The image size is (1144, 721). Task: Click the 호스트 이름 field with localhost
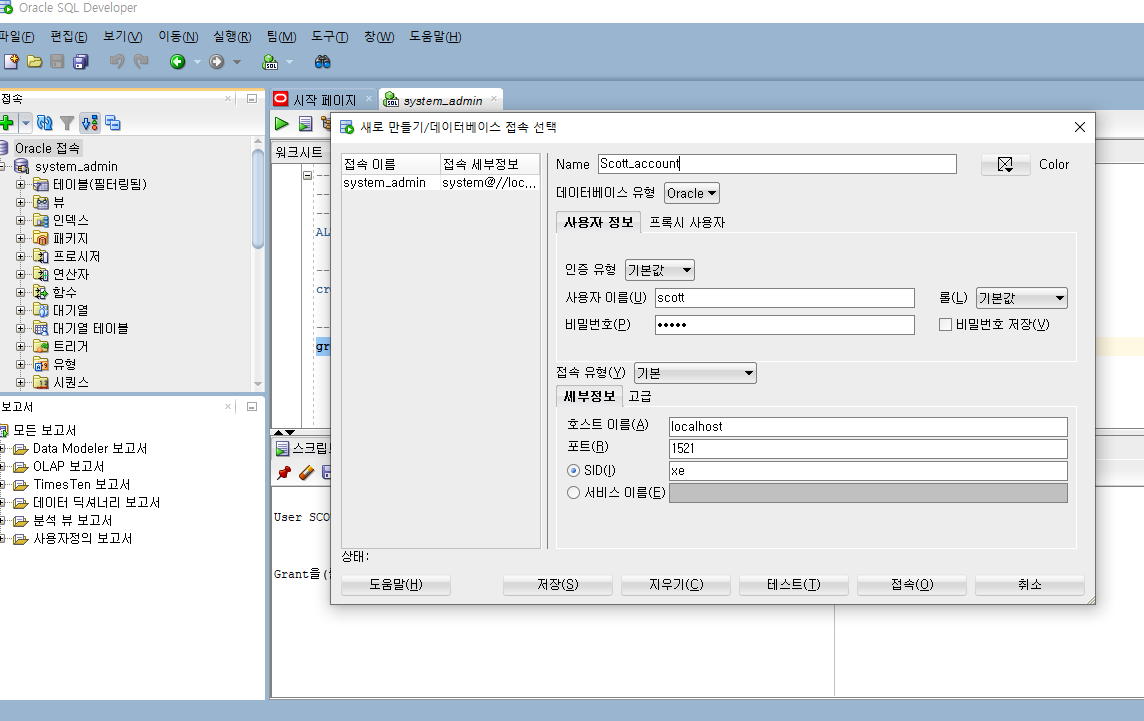[868, 427]
